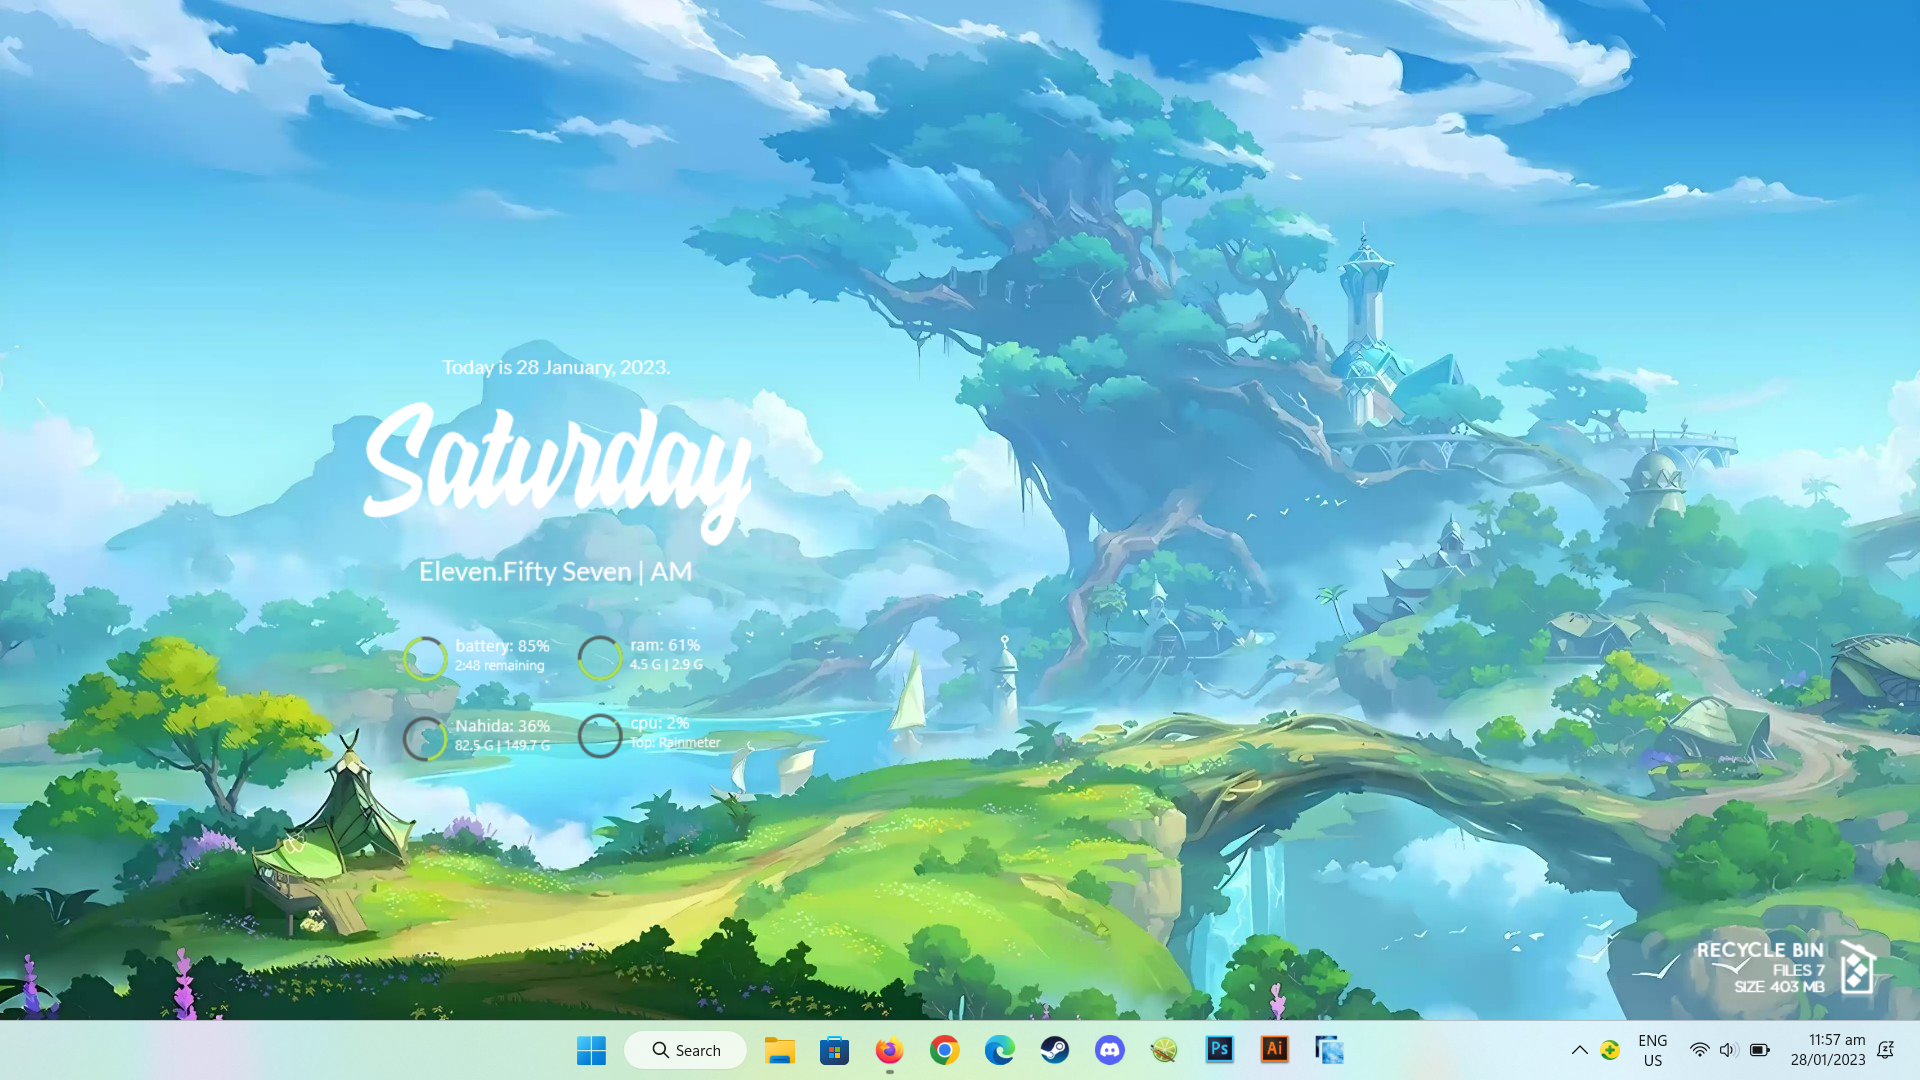Open Firefox from the taskbar
Viewport: 1920px width, 1080px height.
click(x=889, y=1050)
